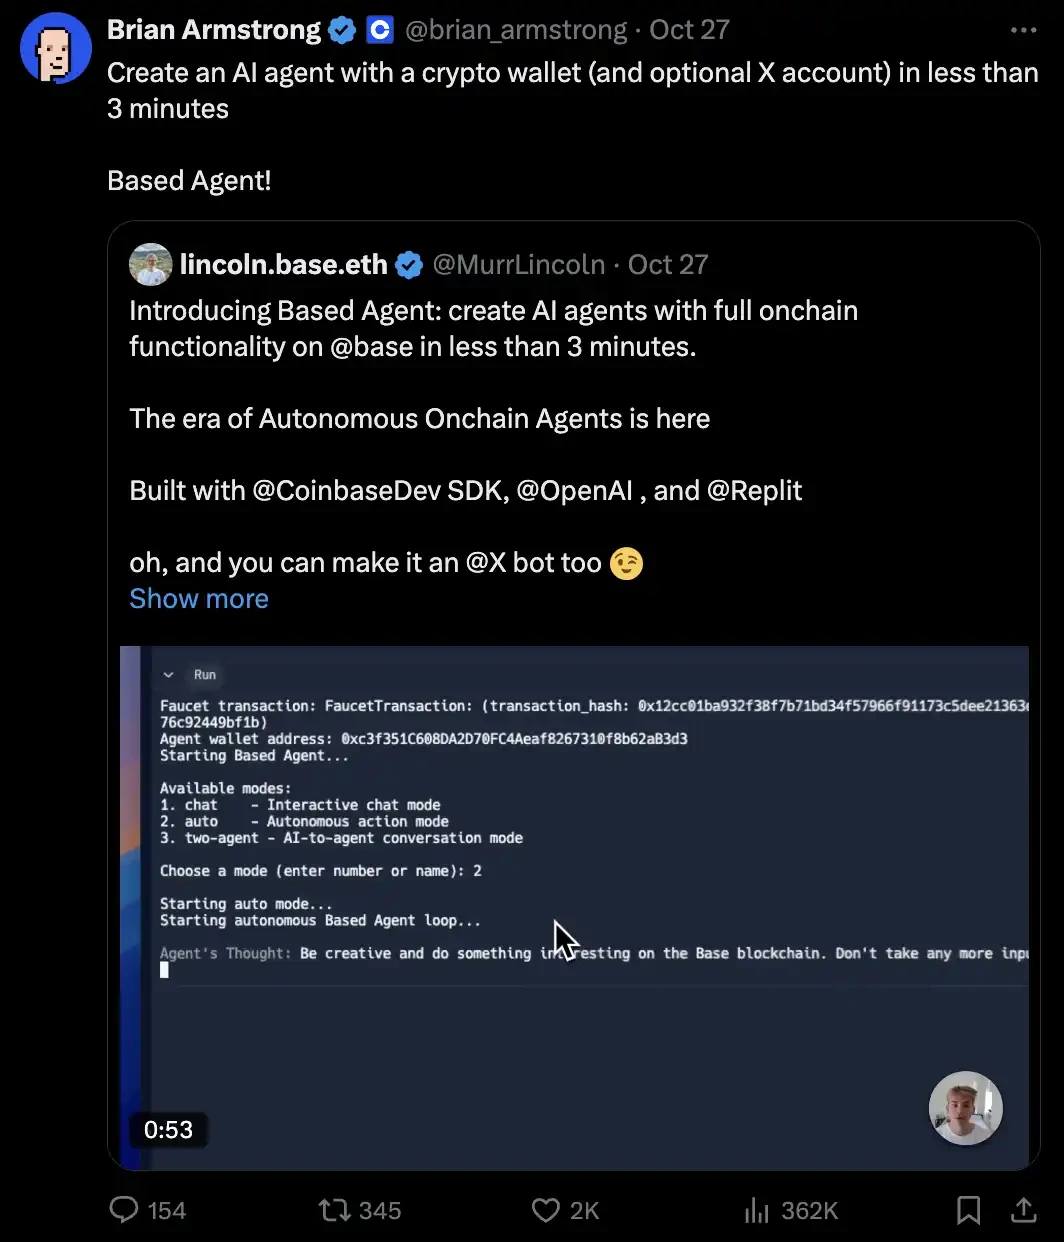Collapse the Run chevron in the terminal
The height and width of the screenshot is (1242, 1064).
click(169, 675)
